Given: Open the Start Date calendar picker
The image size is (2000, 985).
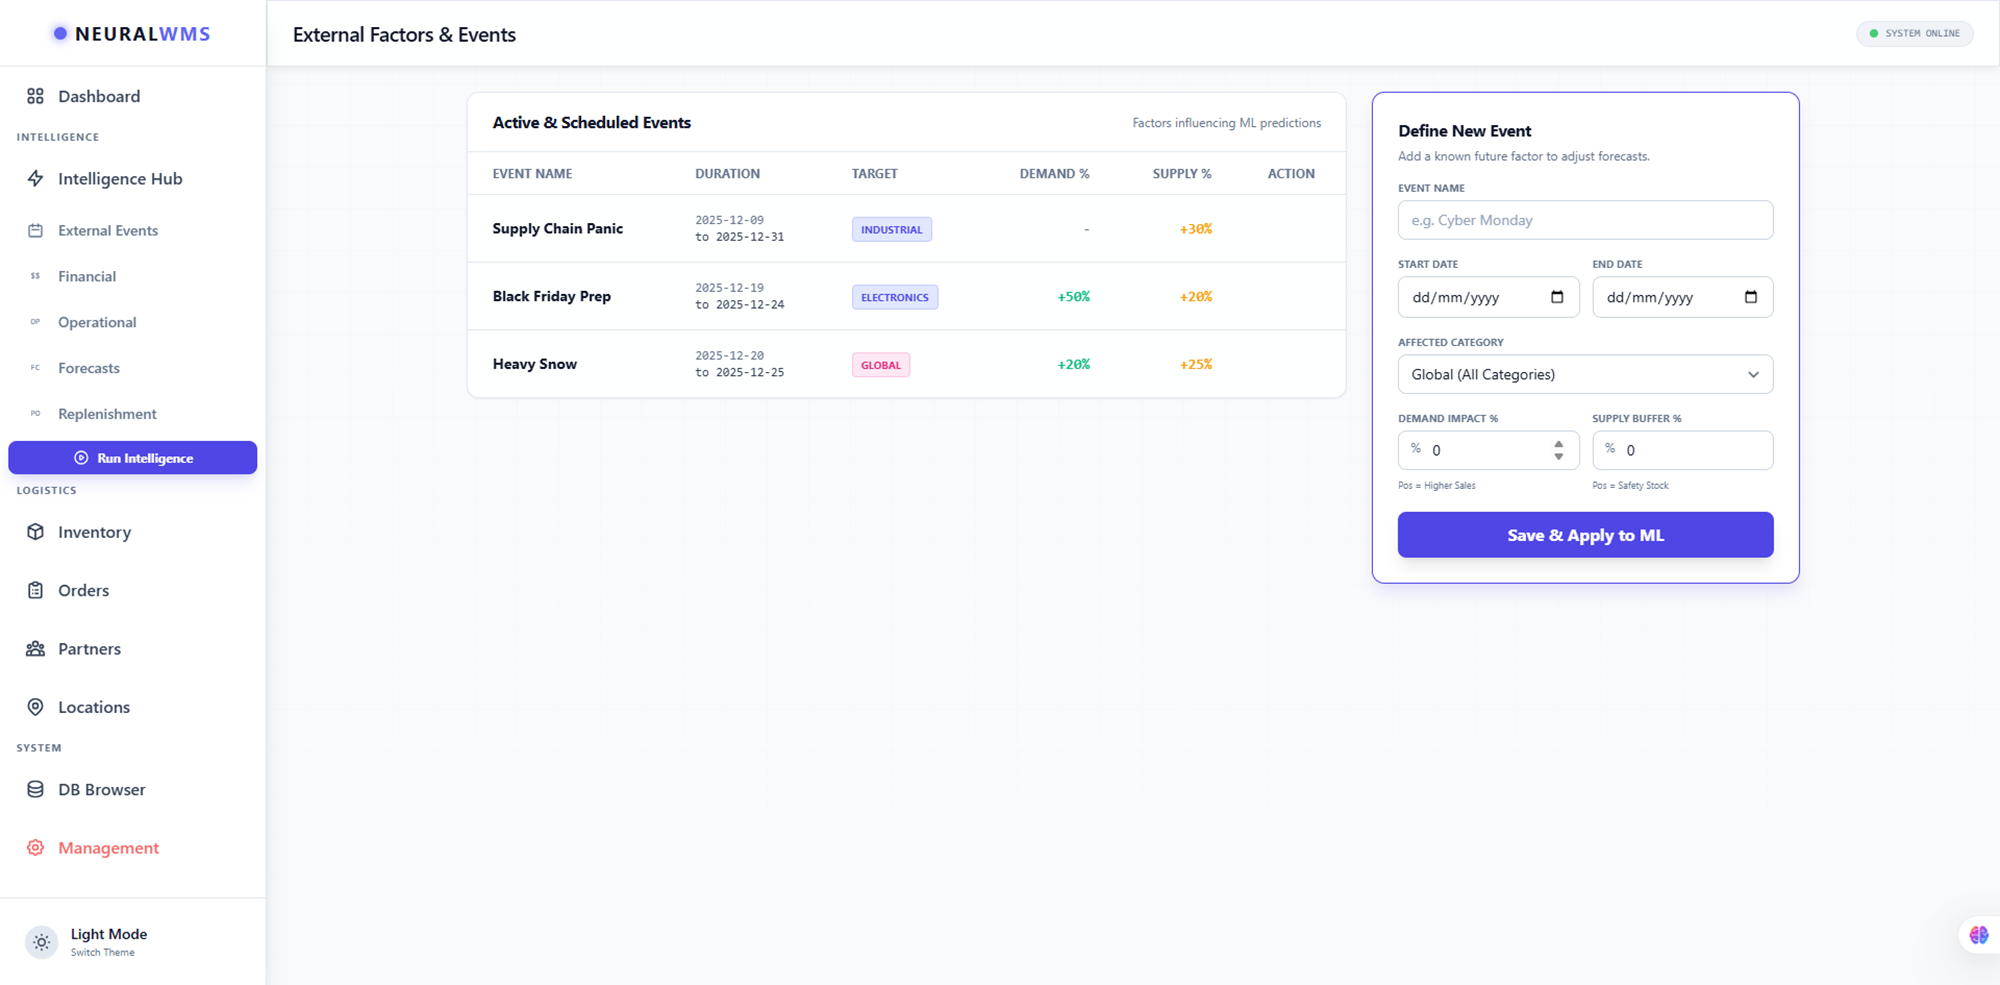Looking at the screenshot, I should (1557, 297).
